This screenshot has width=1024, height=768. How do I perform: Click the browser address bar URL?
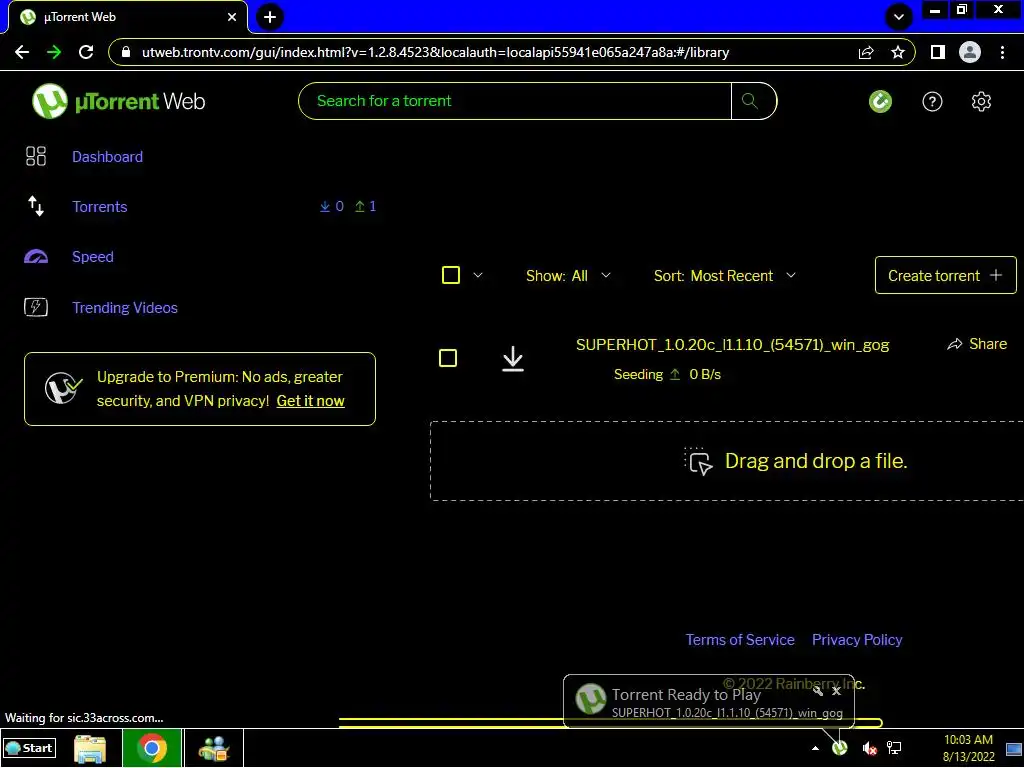[x=435, y=52]
